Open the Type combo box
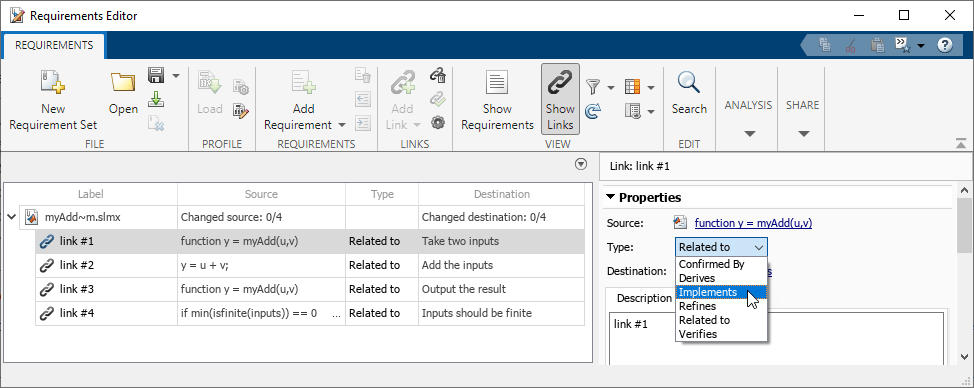Image resolution: width=974 pixels, height=388 pixels. point(721,247)
